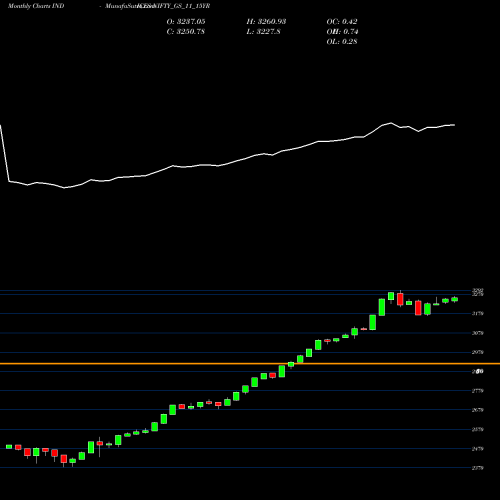Image resolution: width=500 pixels, height=500 pixels.
Task: Click the 2379 price axis label
Action: point(478,468)
